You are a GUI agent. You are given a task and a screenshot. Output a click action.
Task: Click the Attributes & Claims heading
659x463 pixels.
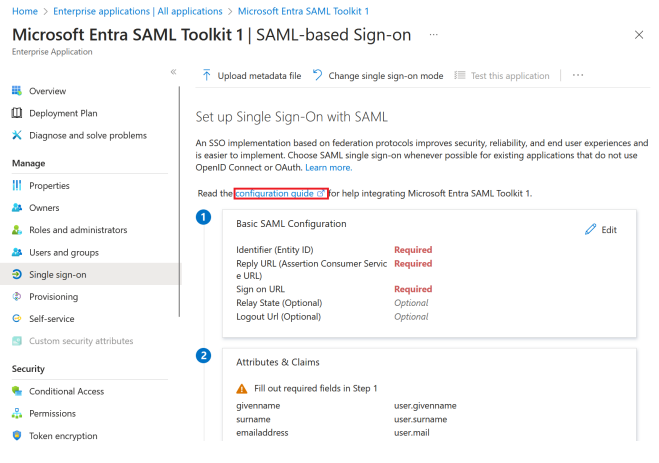coord(277,362)
